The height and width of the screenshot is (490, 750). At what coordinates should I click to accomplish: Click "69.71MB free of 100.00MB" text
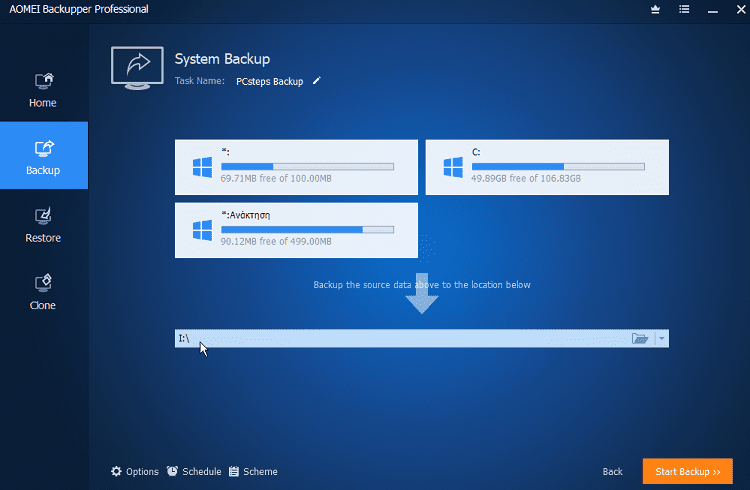click(276, 178)
